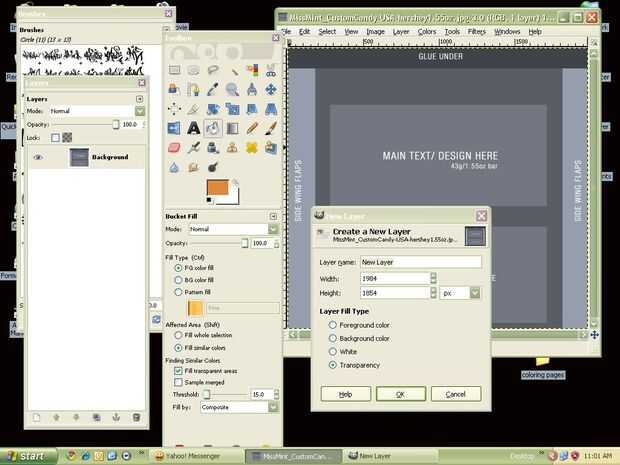This screenshot has width=620, height=465.
Task: Select the Pencil tool icon
Action: pyautogui.click(x=251, y=128)
